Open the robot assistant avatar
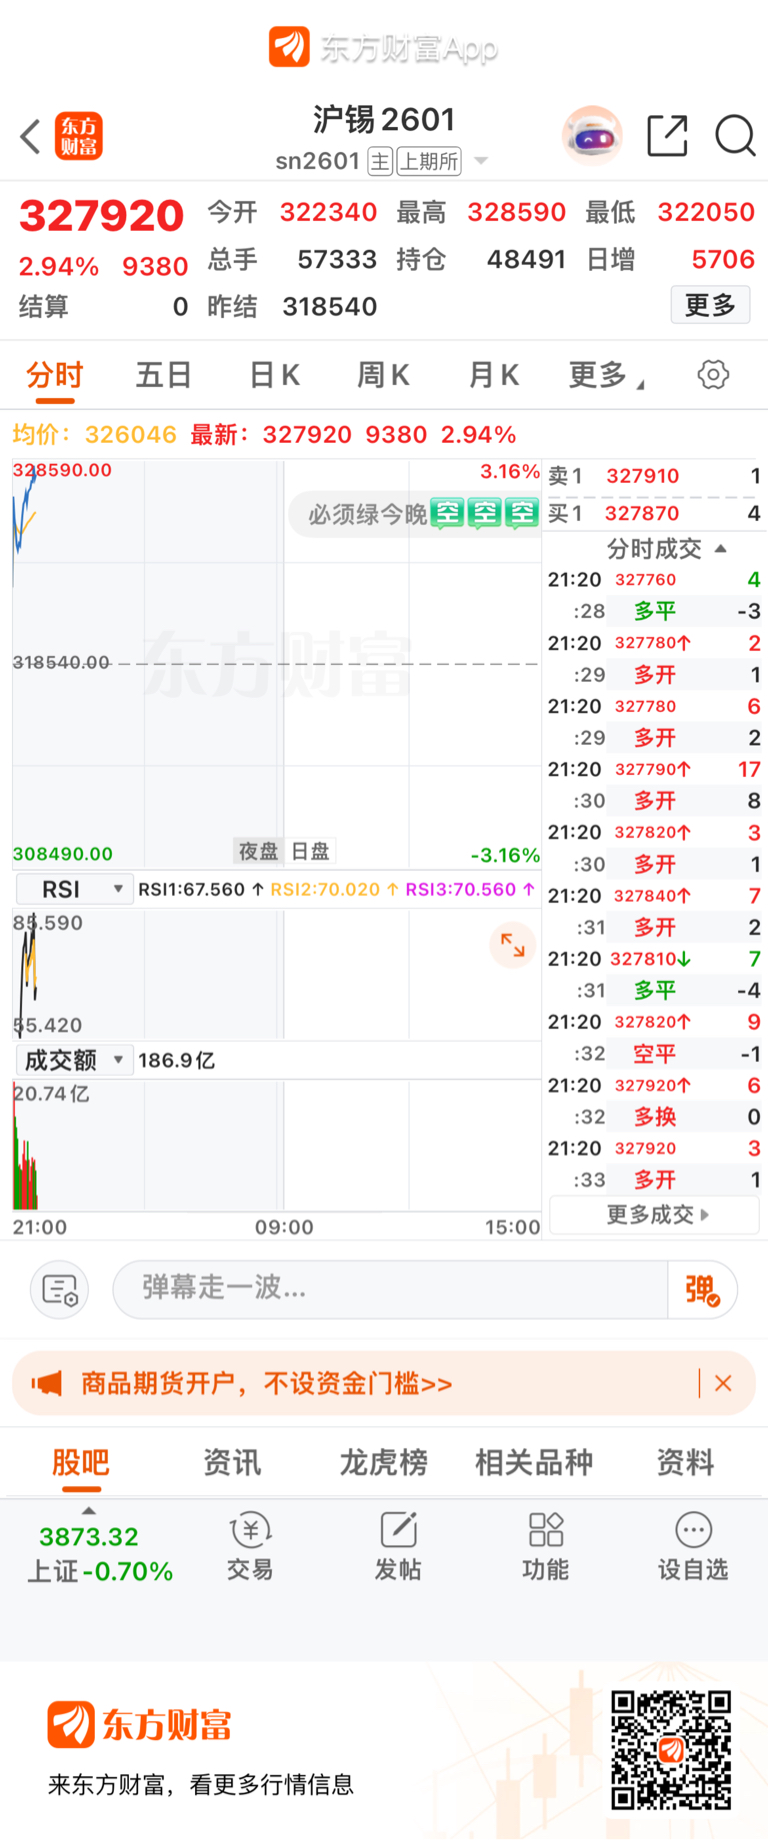The image size is (768, 1840). 592,135
